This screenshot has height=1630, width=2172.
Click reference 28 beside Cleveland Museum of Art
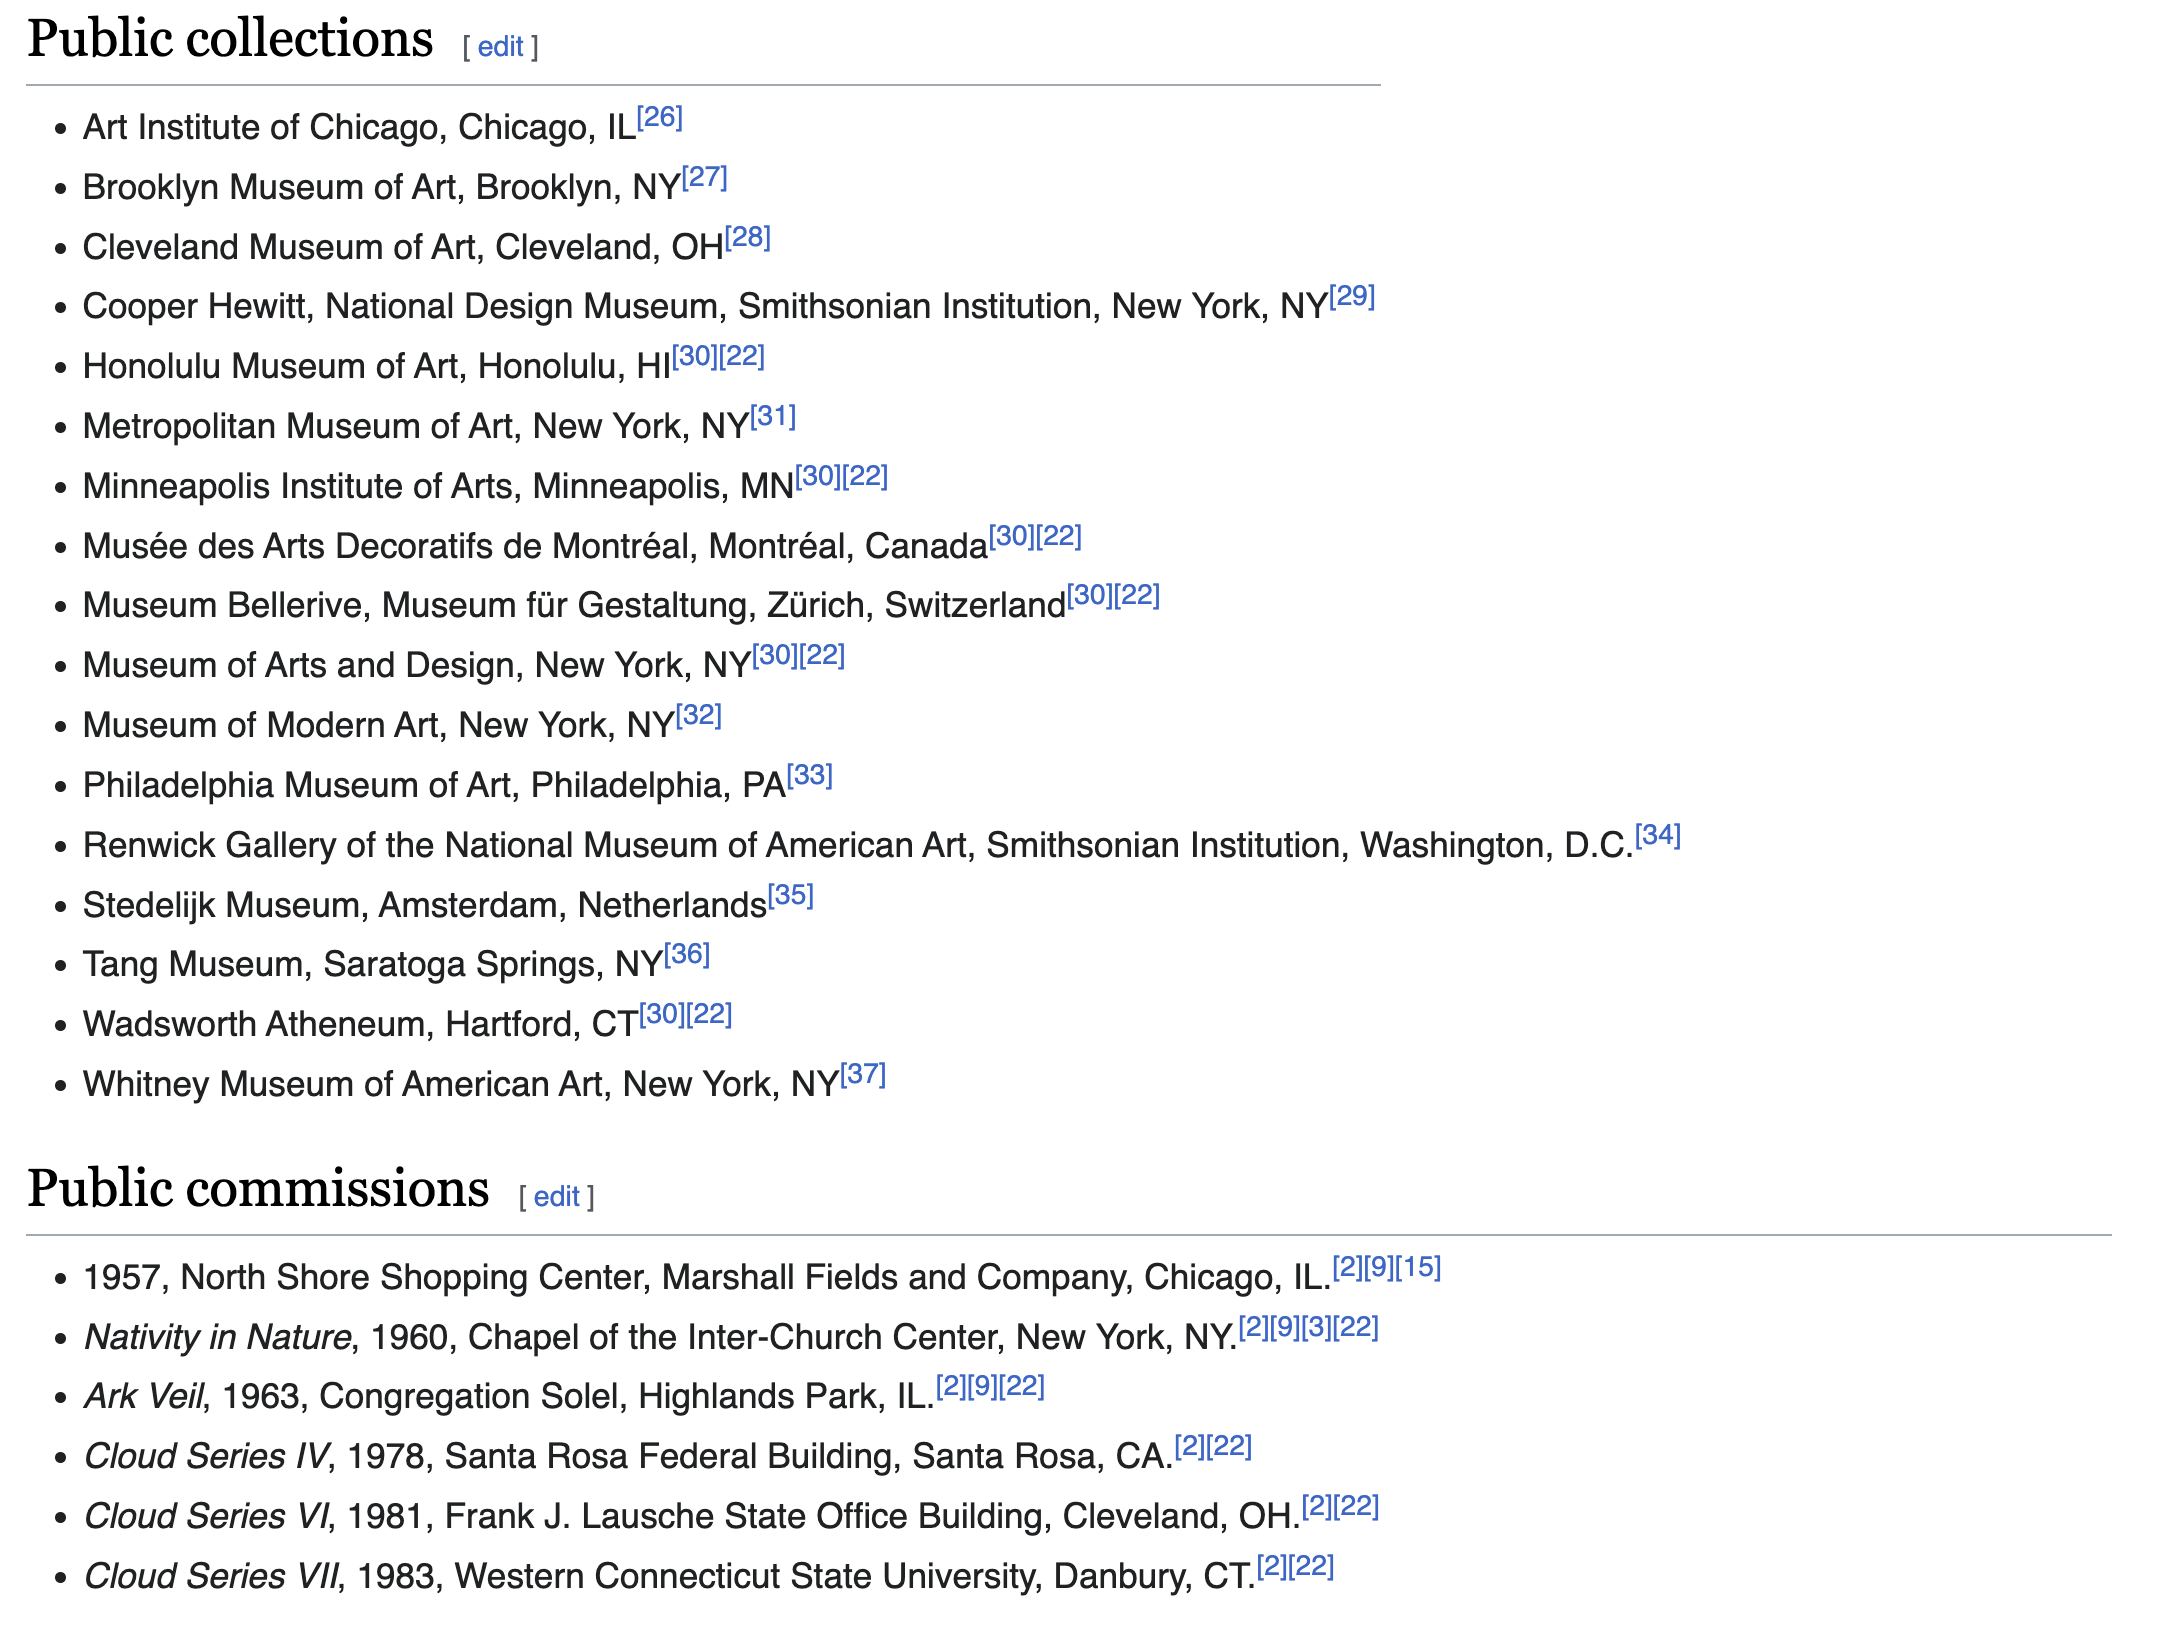pyautogui.click(x=748, y=238)
